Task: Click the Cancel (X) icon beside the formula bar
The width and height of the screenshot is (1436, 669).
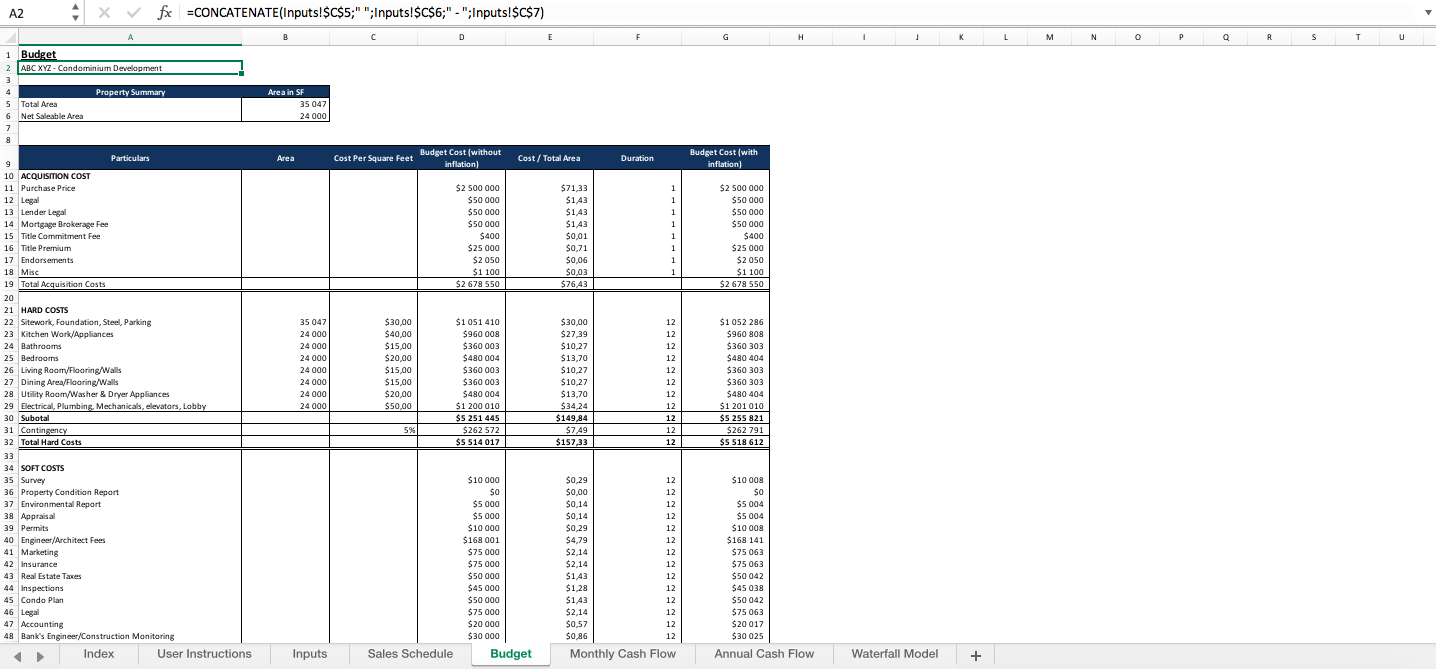Action: (x=104, y=13)
